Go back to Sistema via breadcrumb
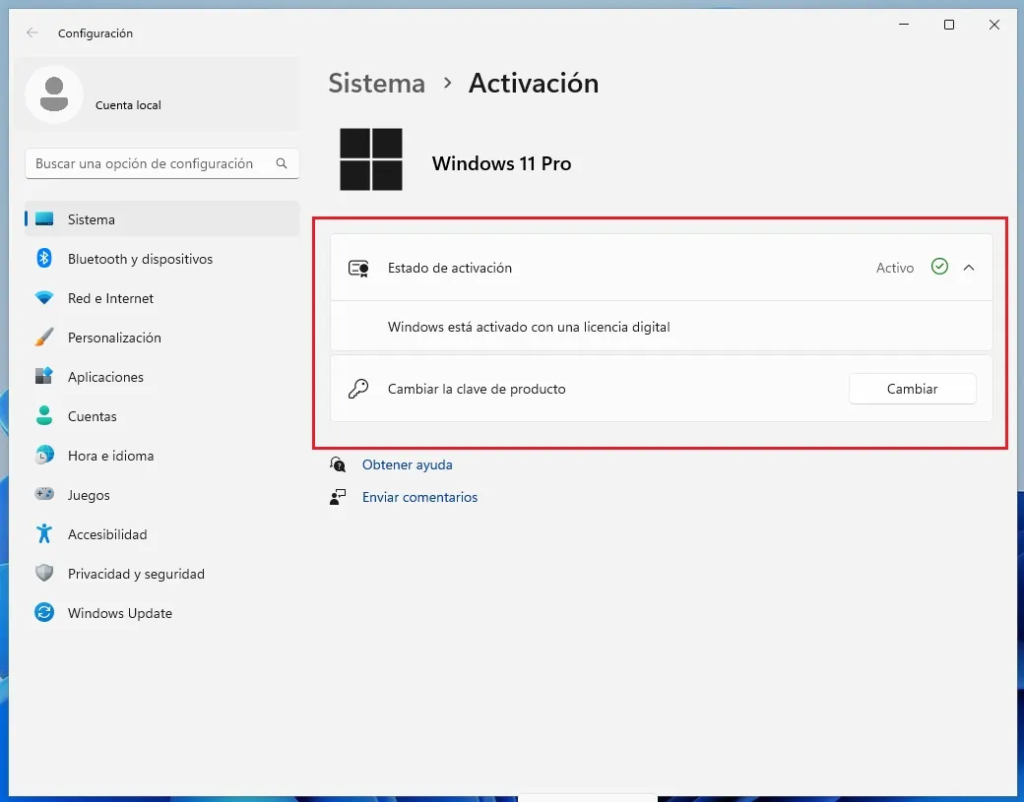 [377, 83]
